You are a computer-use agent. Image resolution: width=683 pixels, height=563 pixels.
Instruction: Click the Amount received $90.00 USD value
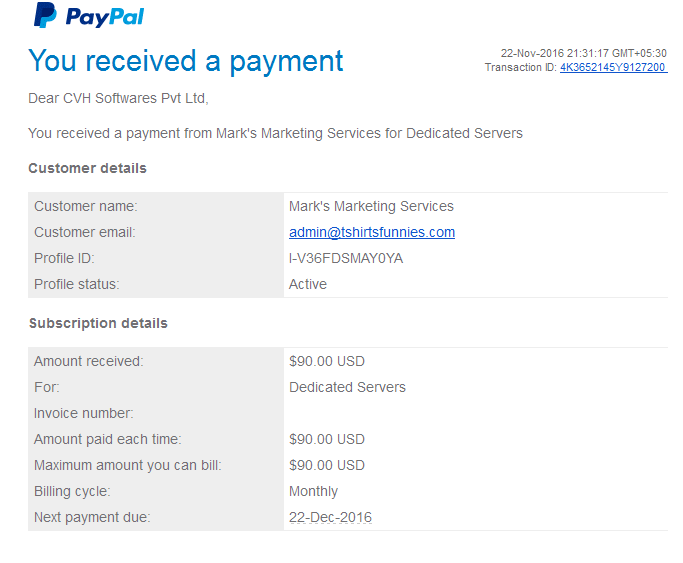[x=327, y=361]
